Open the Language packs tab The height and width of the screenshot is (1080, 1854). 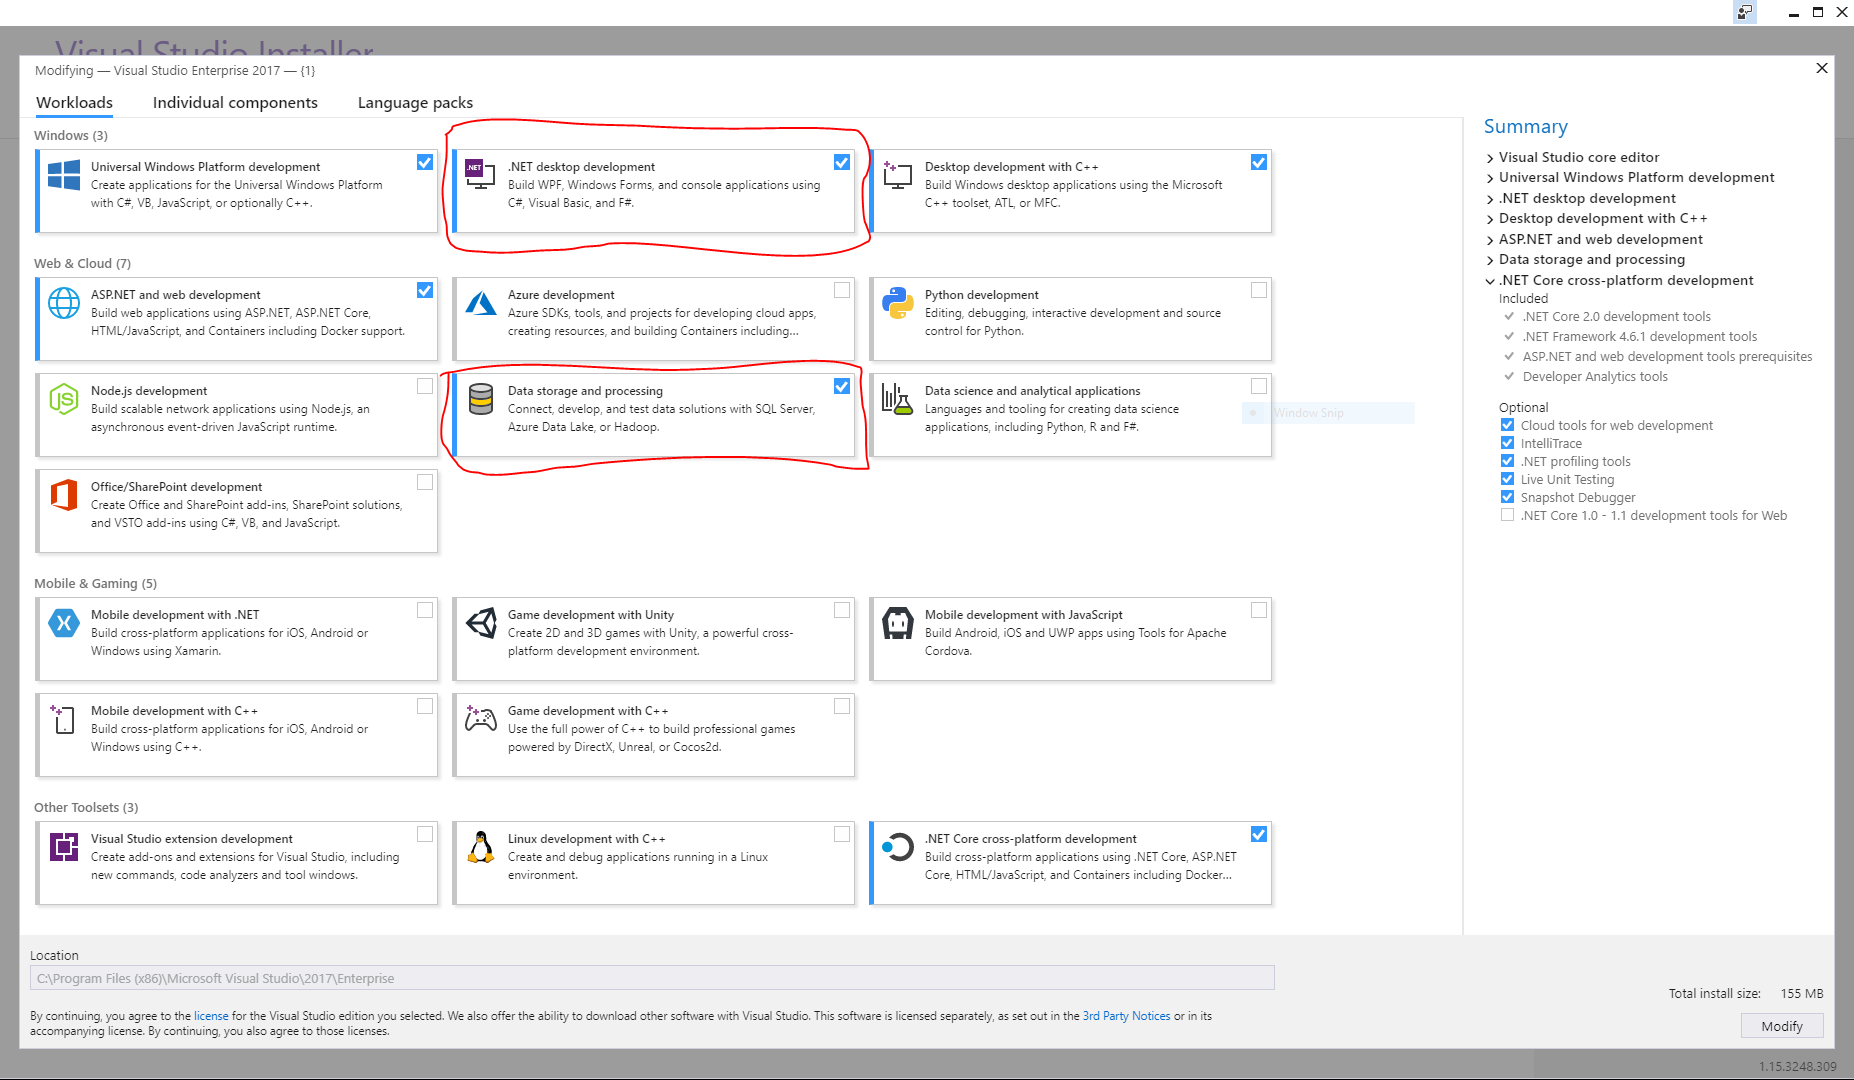[415, 102]
